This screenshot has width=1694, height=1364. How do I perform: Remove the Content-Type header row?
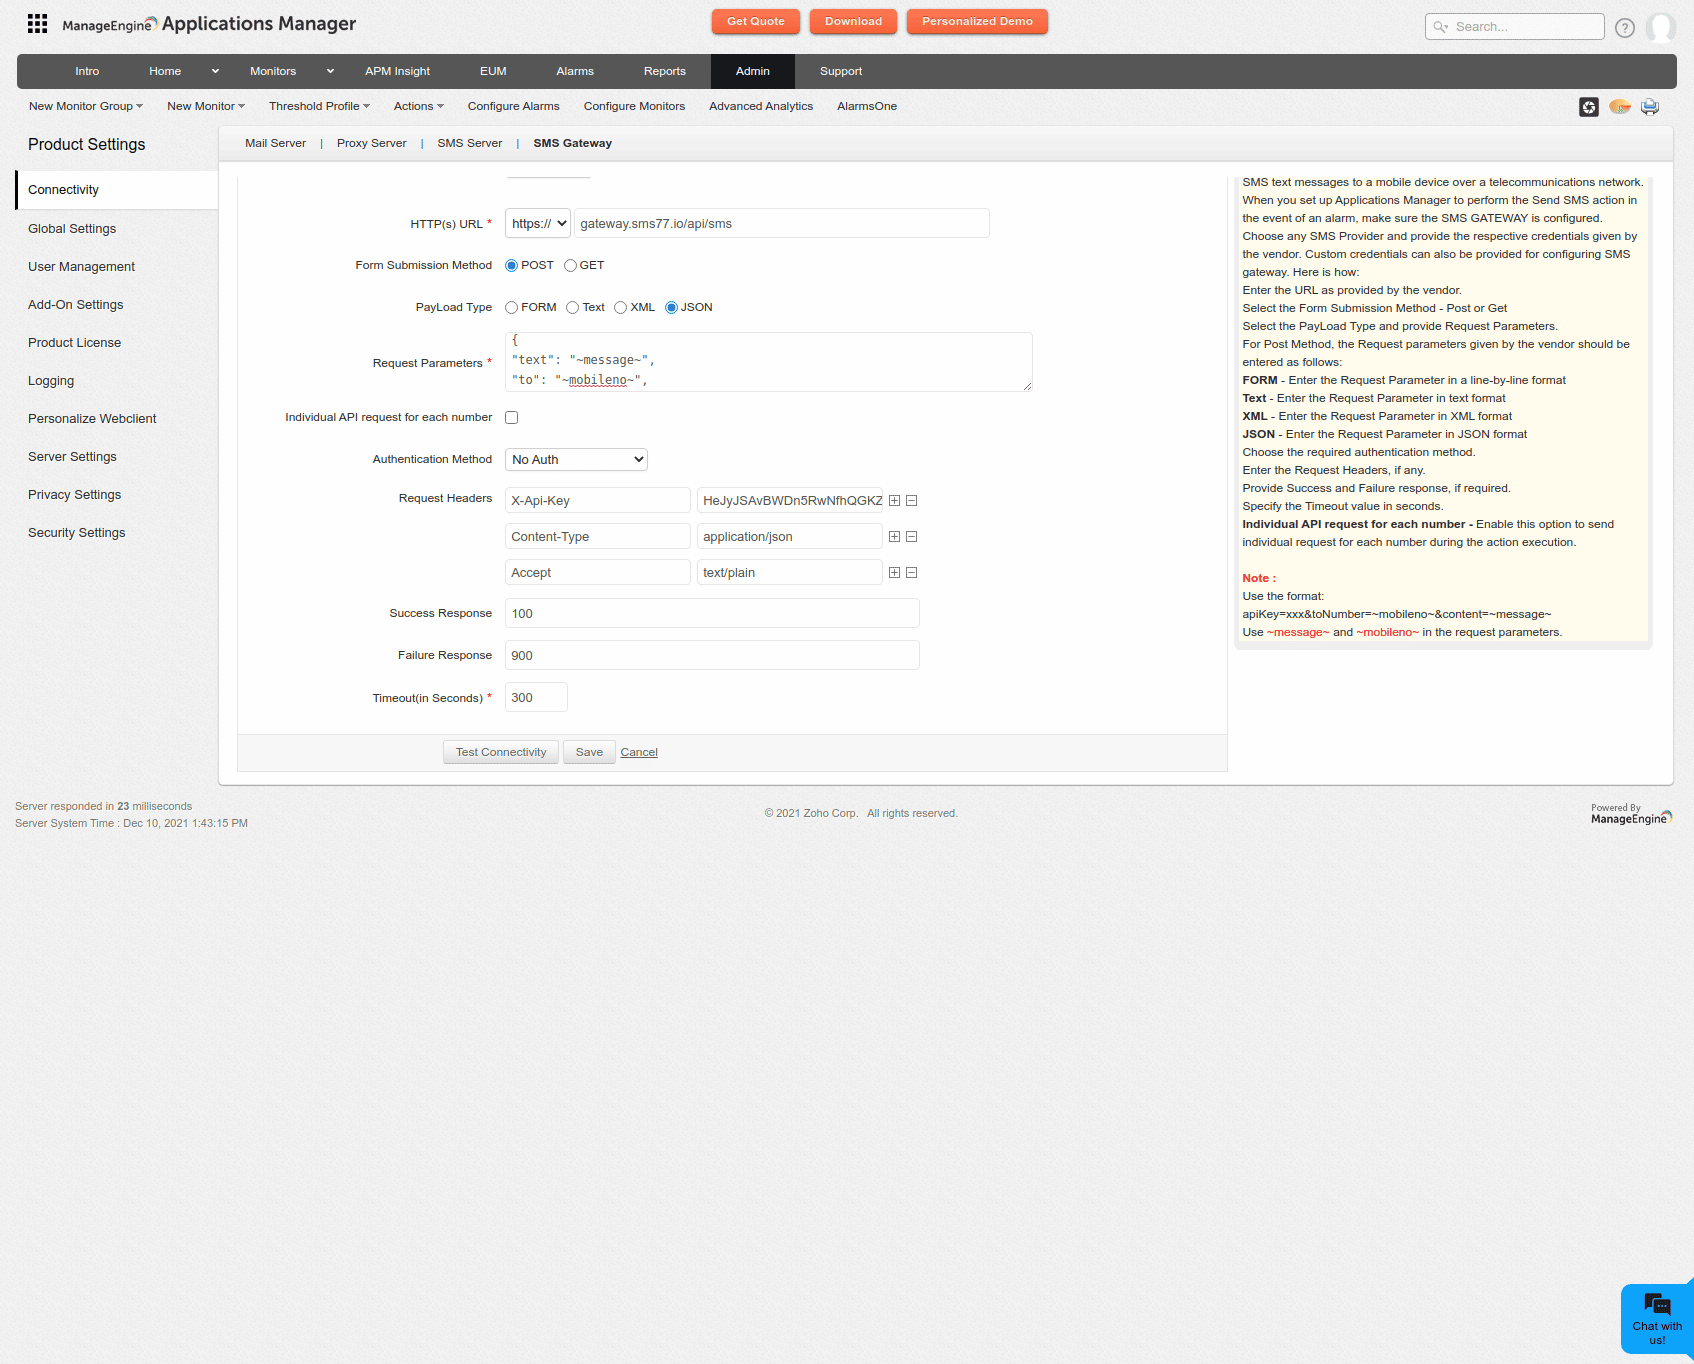tap(912, 537)
